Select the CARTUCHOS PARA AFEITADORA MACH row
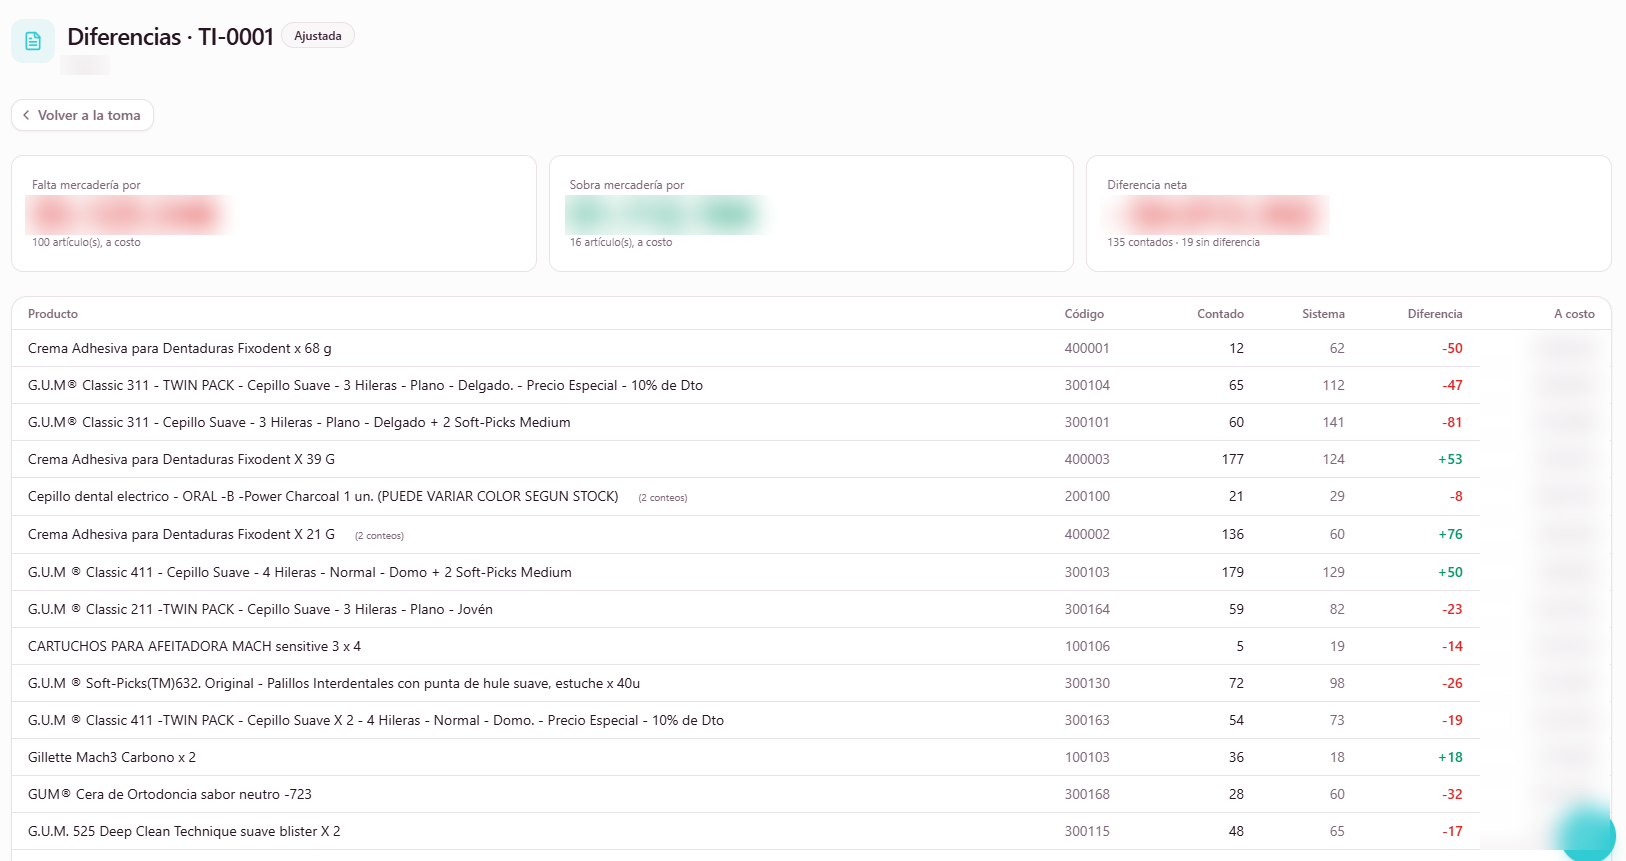The image size is (1626, 861). [x=811, y=646]
